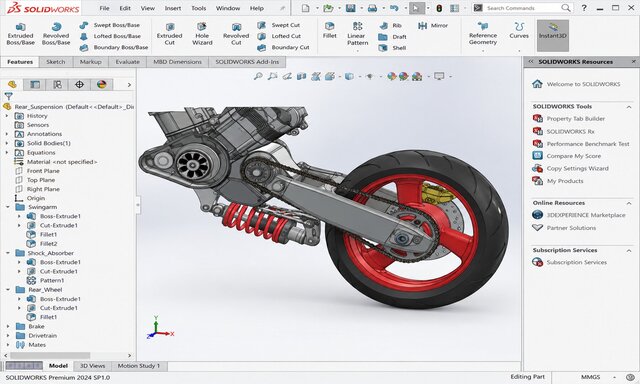Open the 3D Views tab
Screen dimensions: 640x384
[x=93, y=366]
